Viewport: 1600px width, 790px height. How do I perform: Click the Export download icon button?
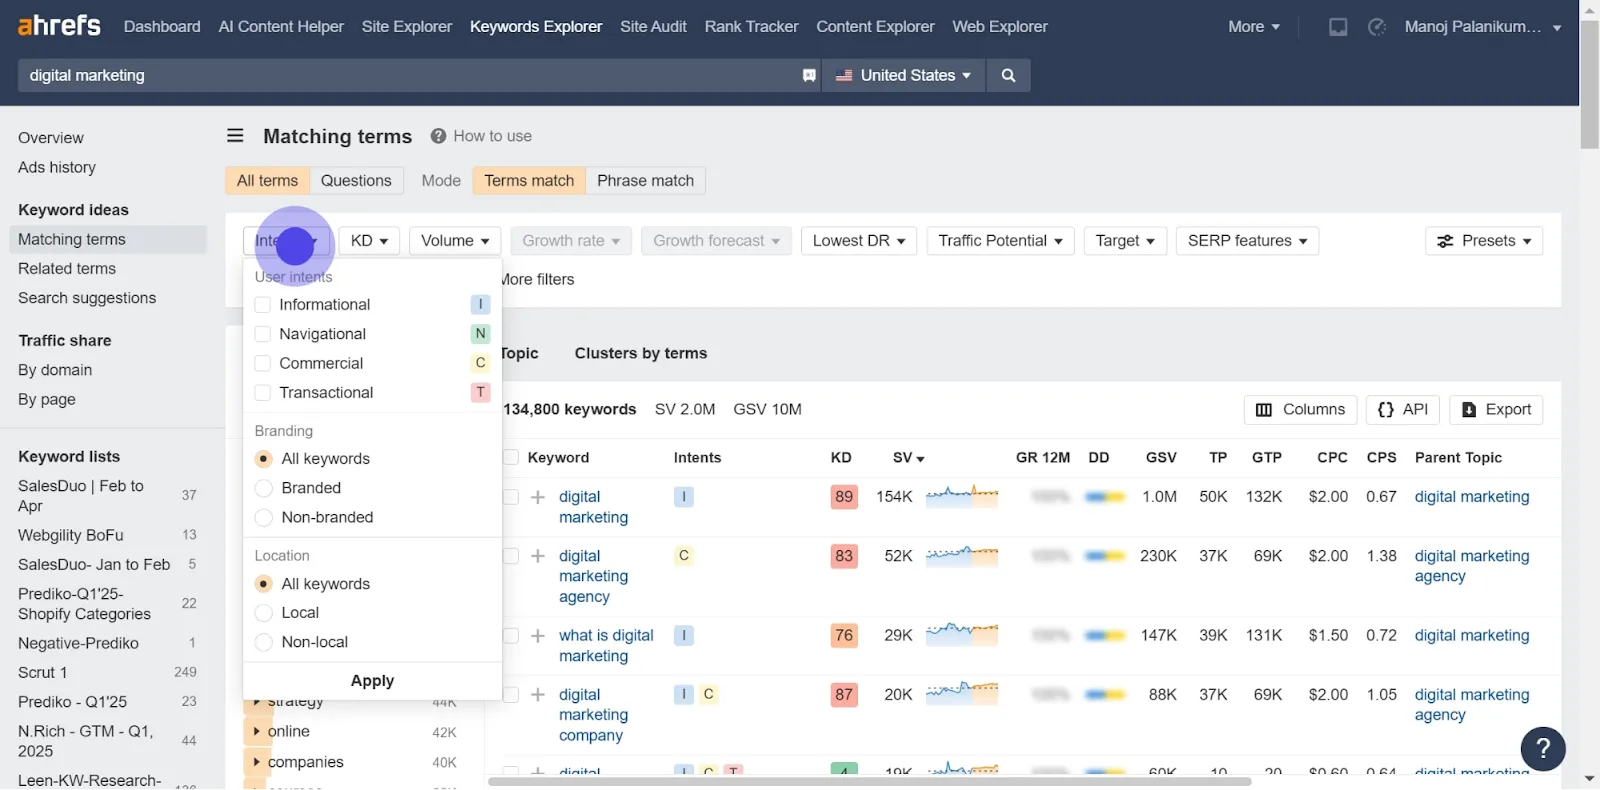point(1496,410)
